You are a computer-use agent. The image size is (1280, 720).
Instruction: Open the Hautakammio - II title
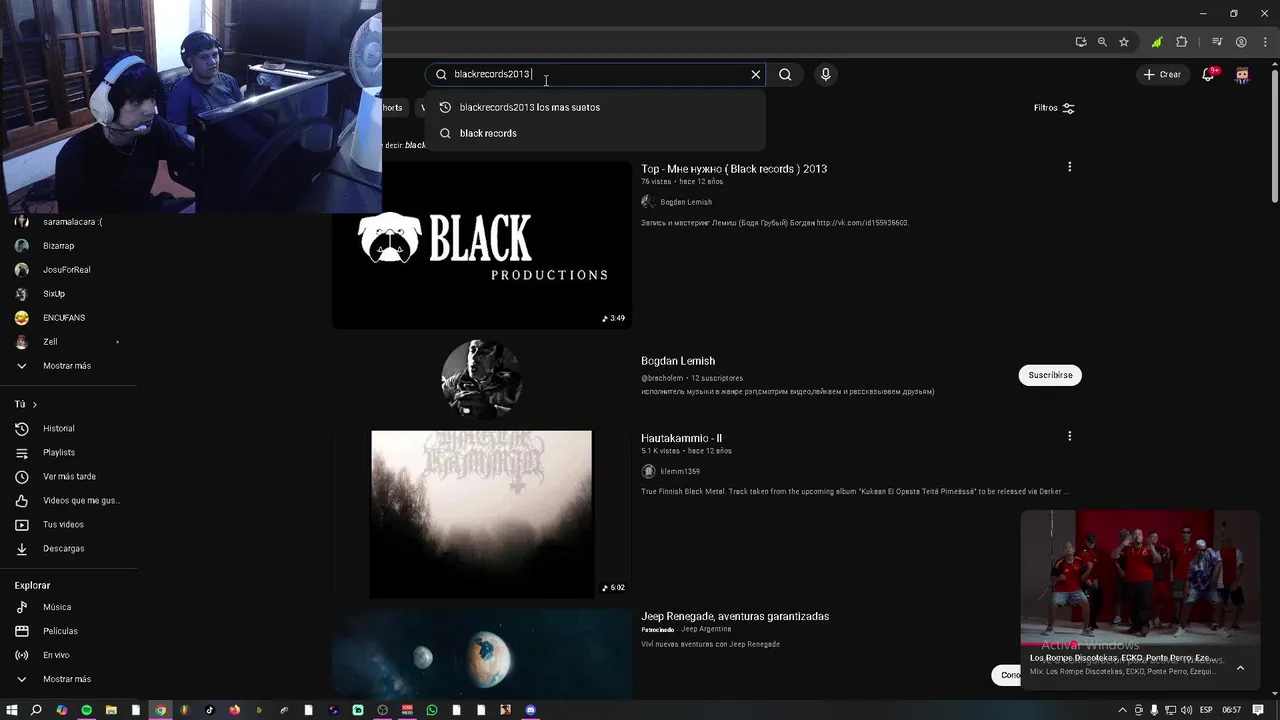pos(681,438)
